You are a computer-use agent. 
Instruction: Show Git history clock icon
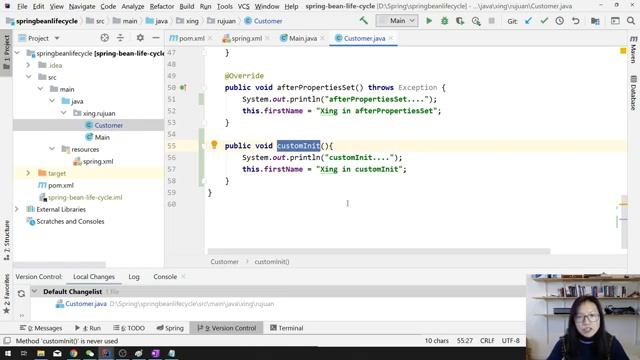560,21
